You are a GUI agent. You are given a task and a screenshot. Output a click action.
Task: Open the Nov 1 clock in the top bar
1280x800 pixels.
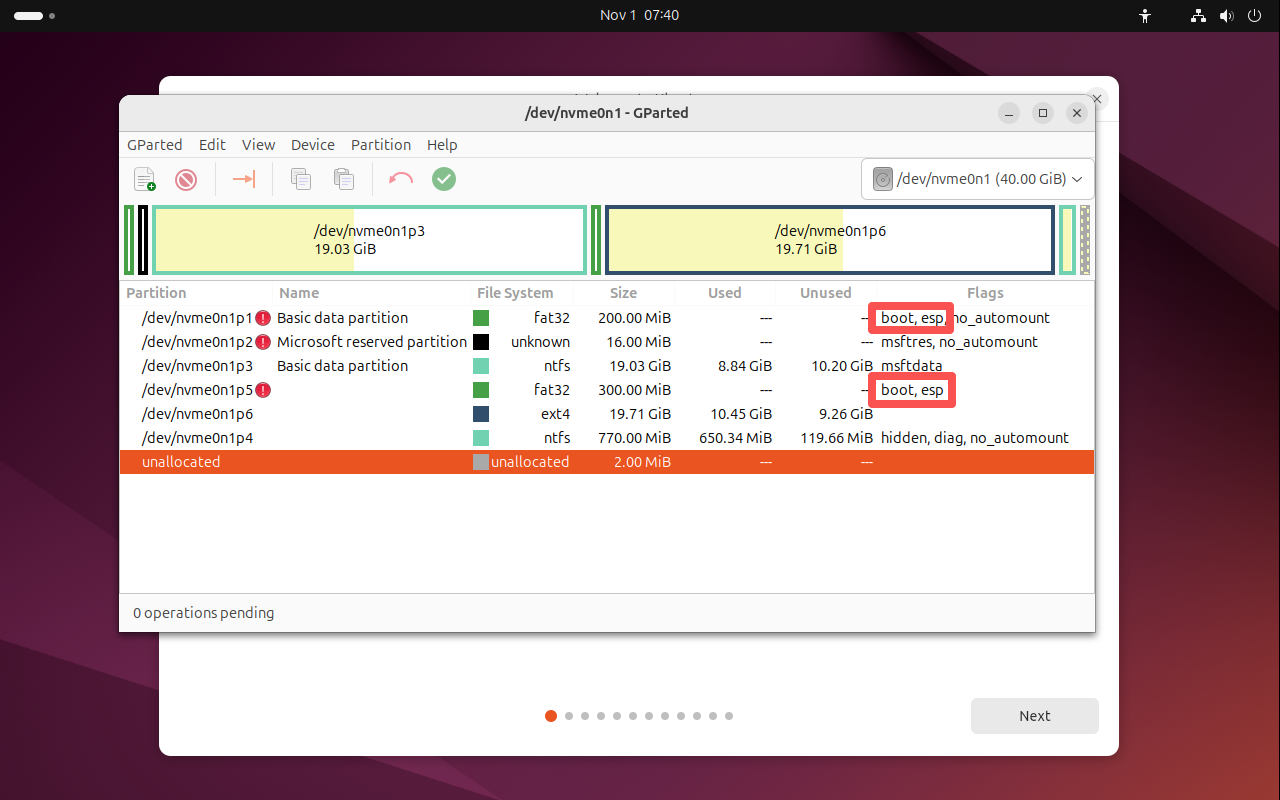(639, 15)
